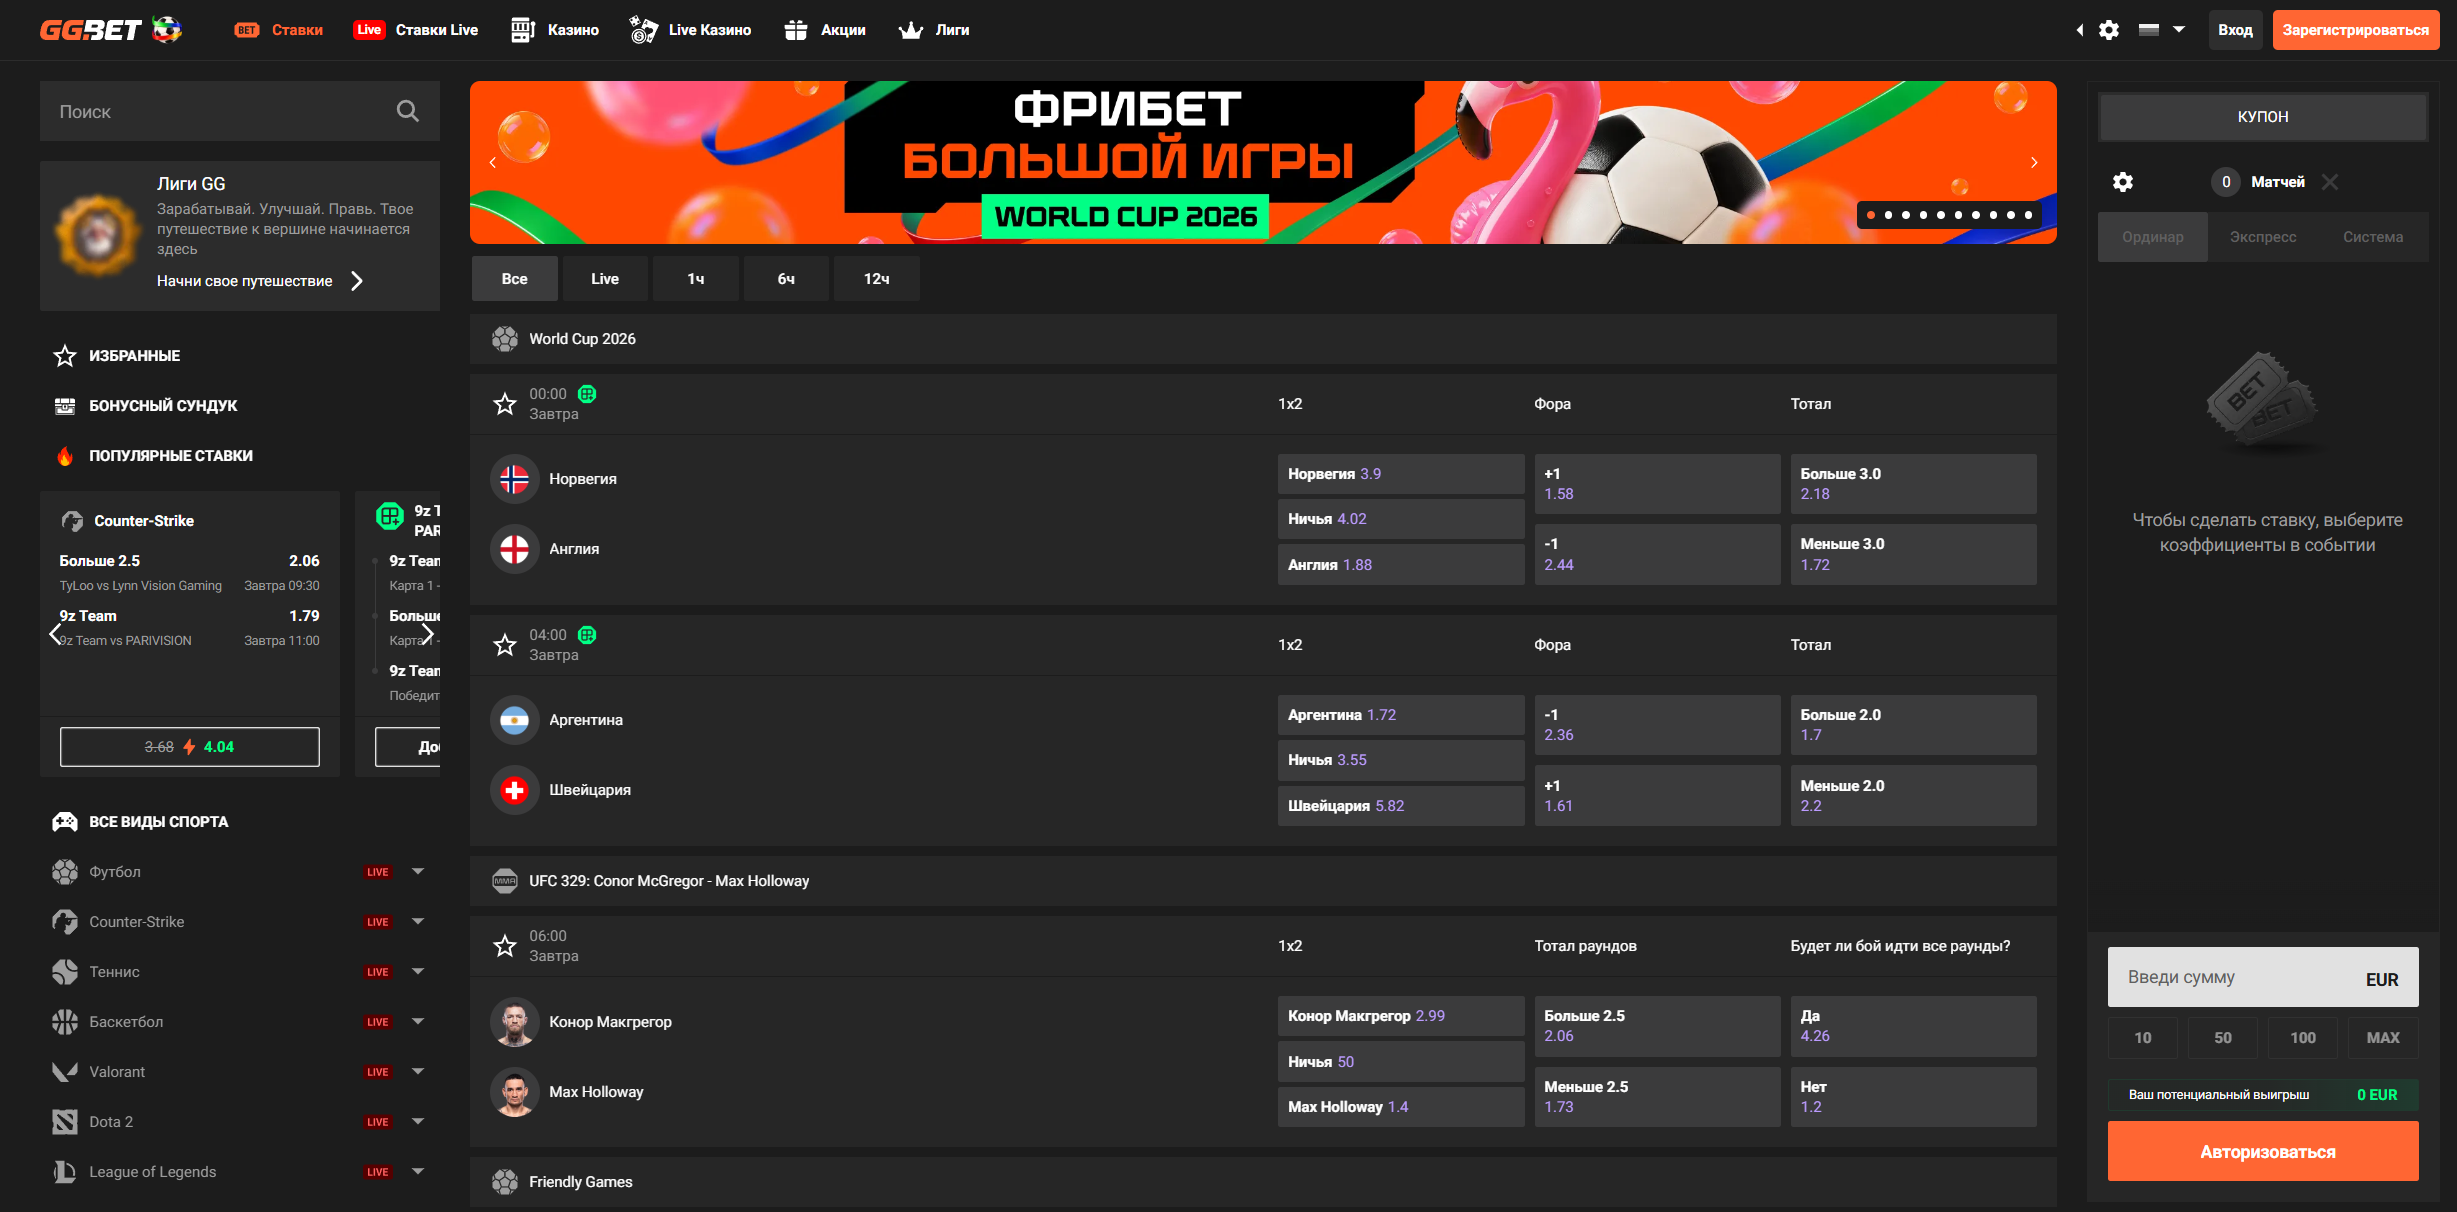The height and width of the screenshot is (1212, 2457).
Task: Click the Argentina flag icon
Action: 515,720
